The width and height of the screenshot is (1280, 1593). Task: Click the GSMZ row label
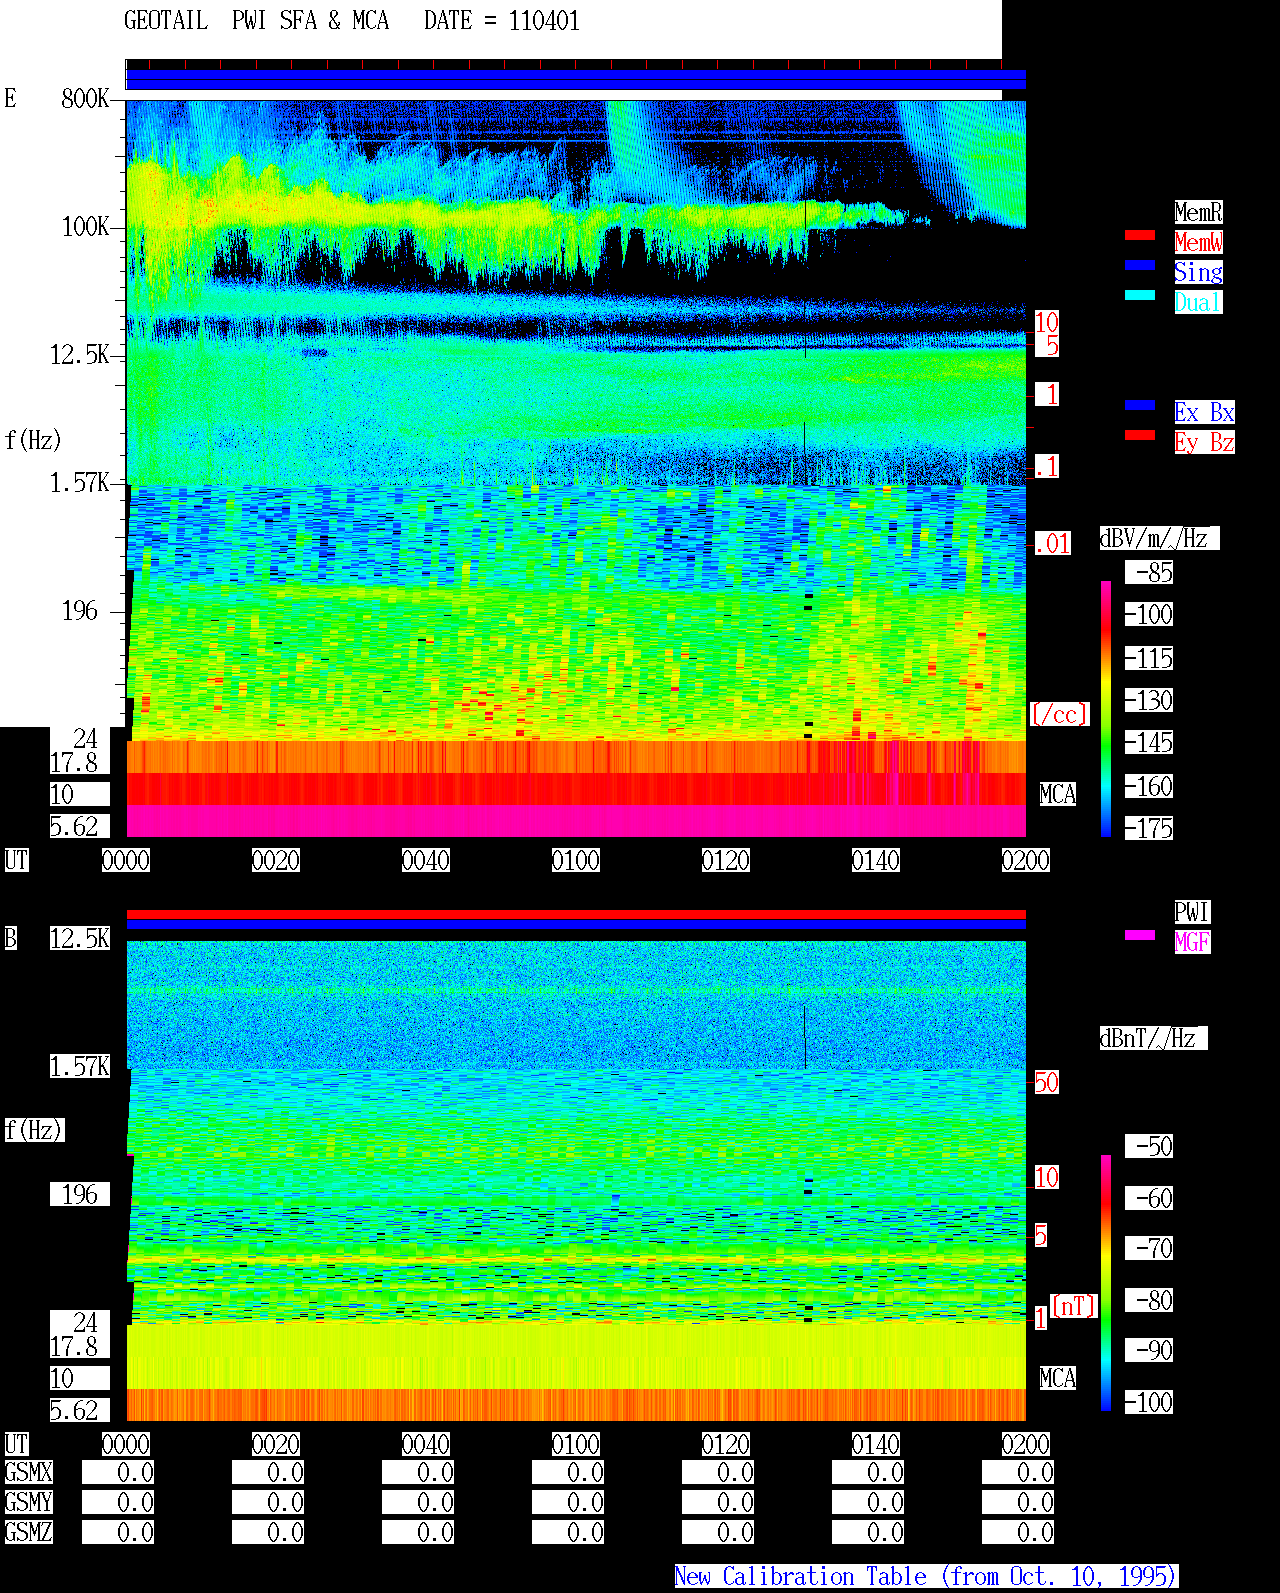click(x=28, y=1532)
